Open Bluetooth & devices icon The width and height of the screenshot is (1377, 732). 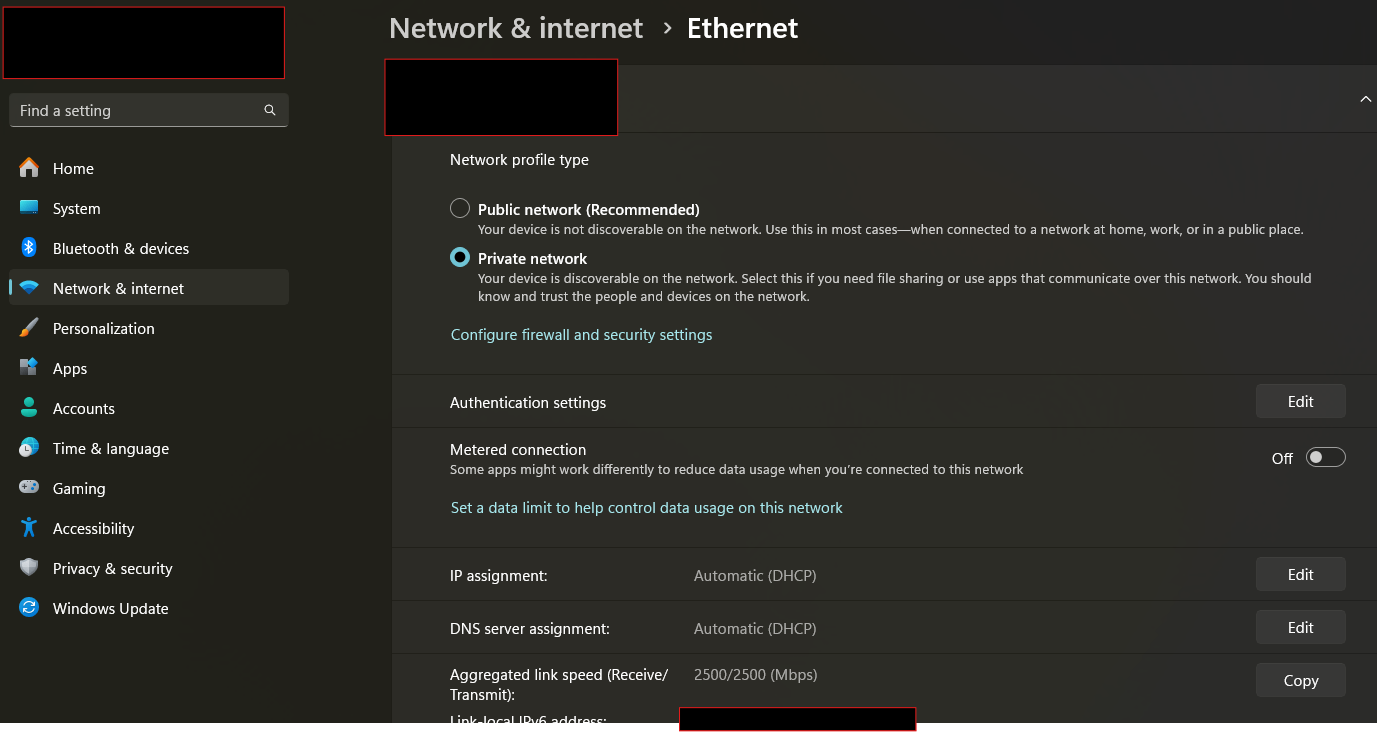[29, 248]
